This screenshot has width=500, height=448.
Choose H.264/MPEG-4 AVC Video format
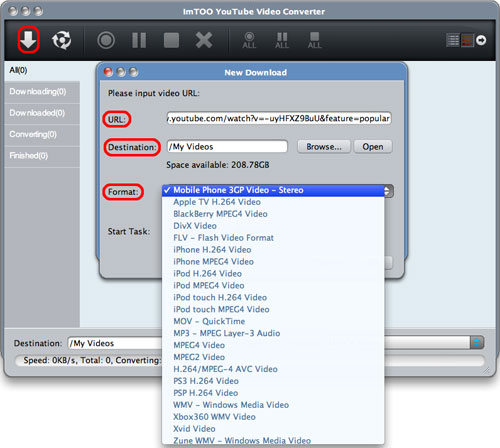[273, 369]
